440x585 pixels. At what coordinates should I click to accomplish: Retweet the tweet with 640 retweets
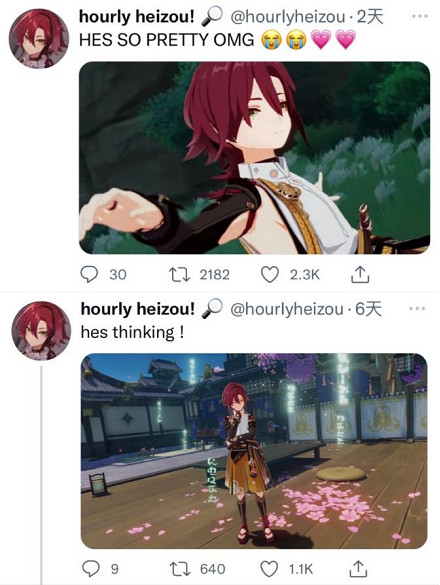180,569
